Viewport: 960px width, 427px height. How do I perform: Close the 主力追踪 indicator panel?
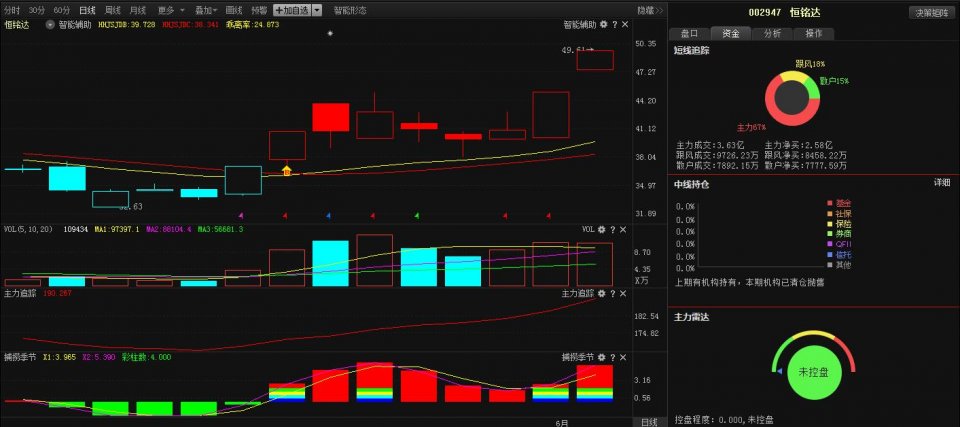tap(623, 293)
